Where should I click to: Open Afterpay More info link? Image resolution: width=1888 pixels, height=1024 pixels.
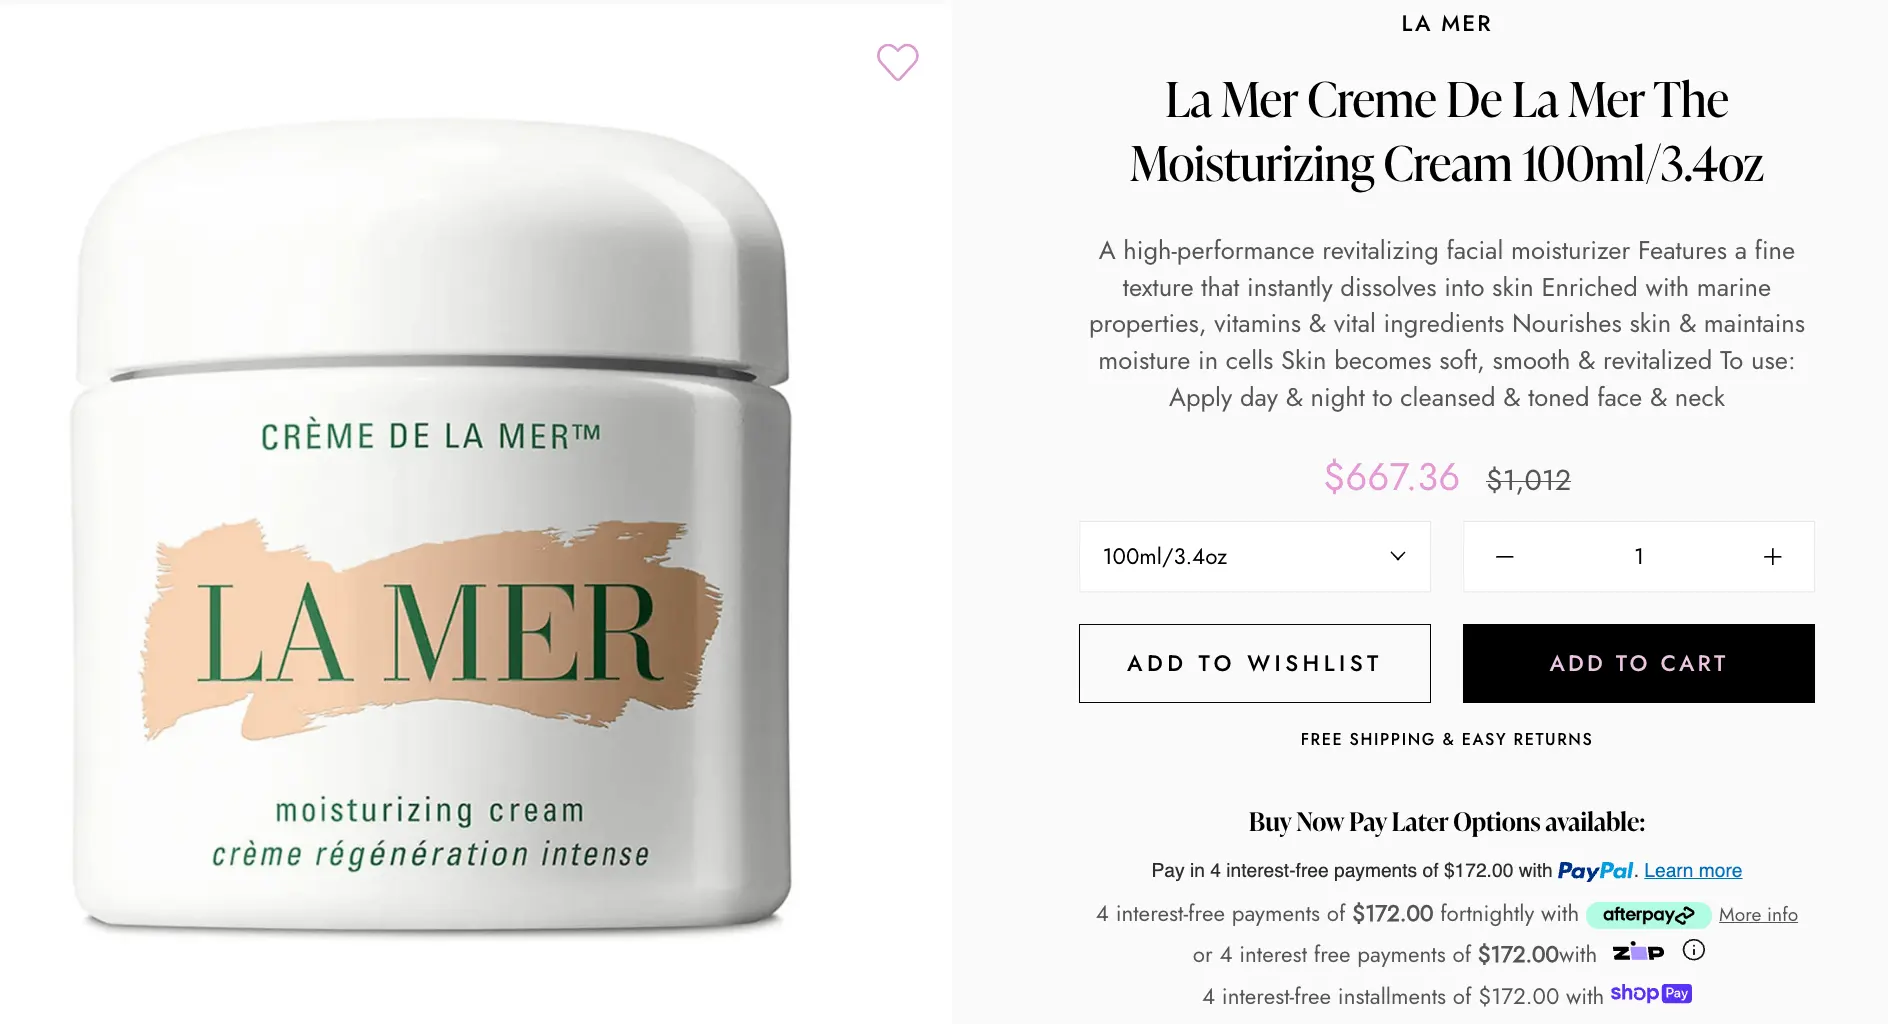point(1758,915)
